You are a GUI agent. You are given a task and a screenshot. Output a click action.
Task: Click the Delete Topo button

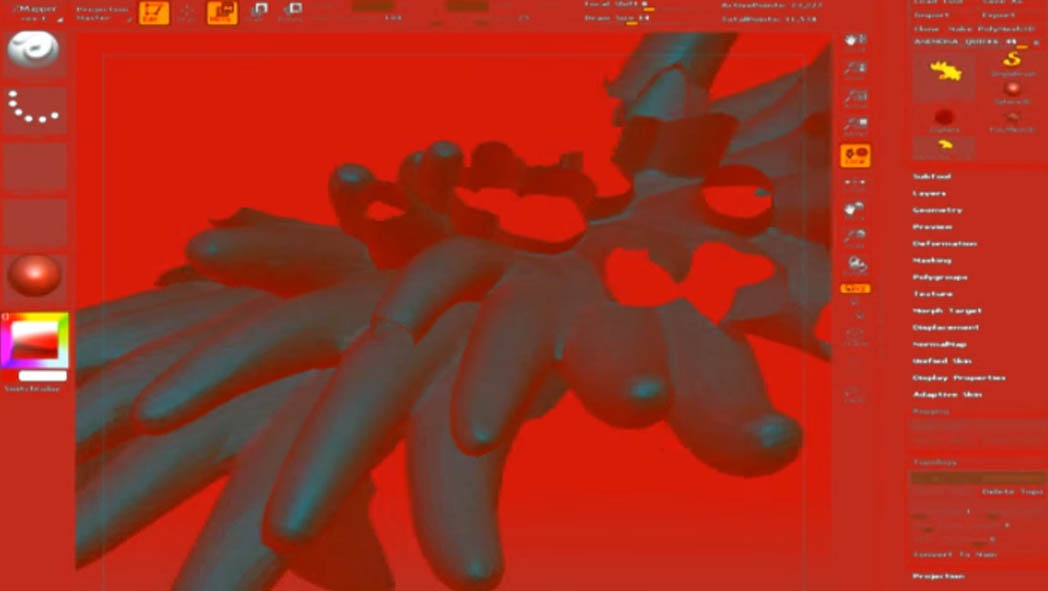point(1012,492)
